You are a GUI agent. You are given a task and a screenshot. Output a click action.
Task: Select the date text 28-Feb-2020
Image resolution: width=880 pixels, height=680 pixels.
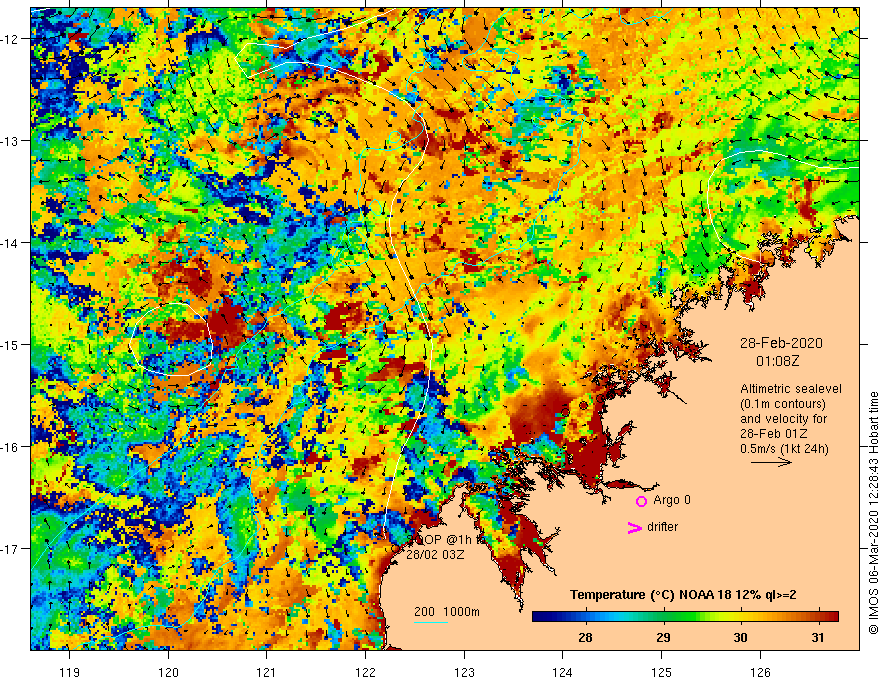tap(781, 343)
